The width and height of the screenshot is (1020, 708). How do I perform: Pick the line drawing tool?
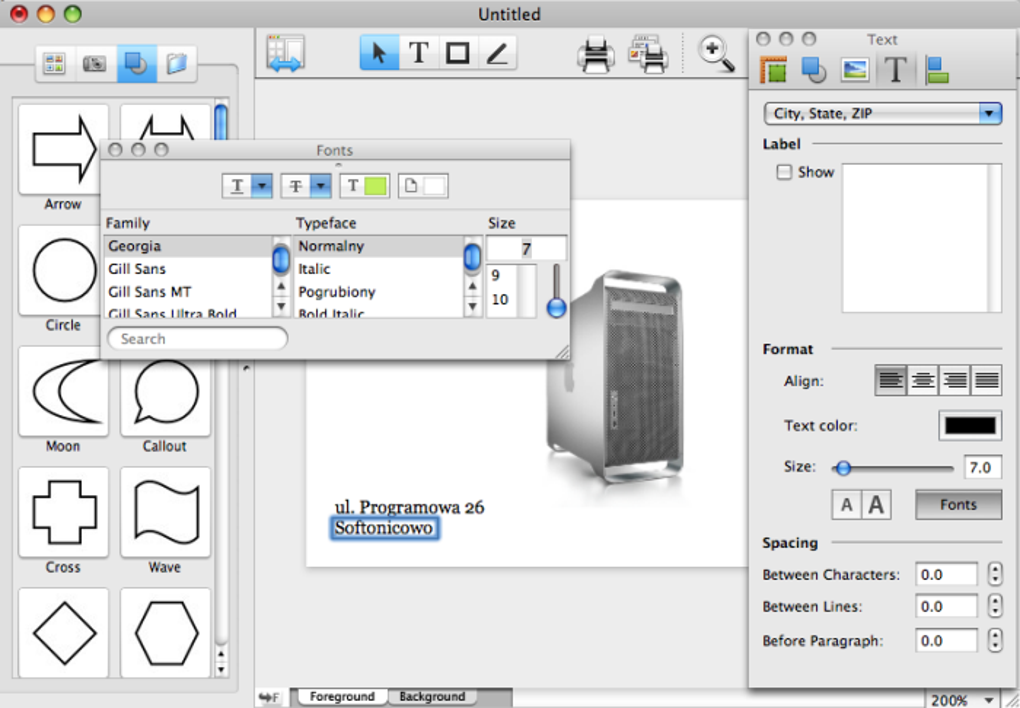point(497,53)
